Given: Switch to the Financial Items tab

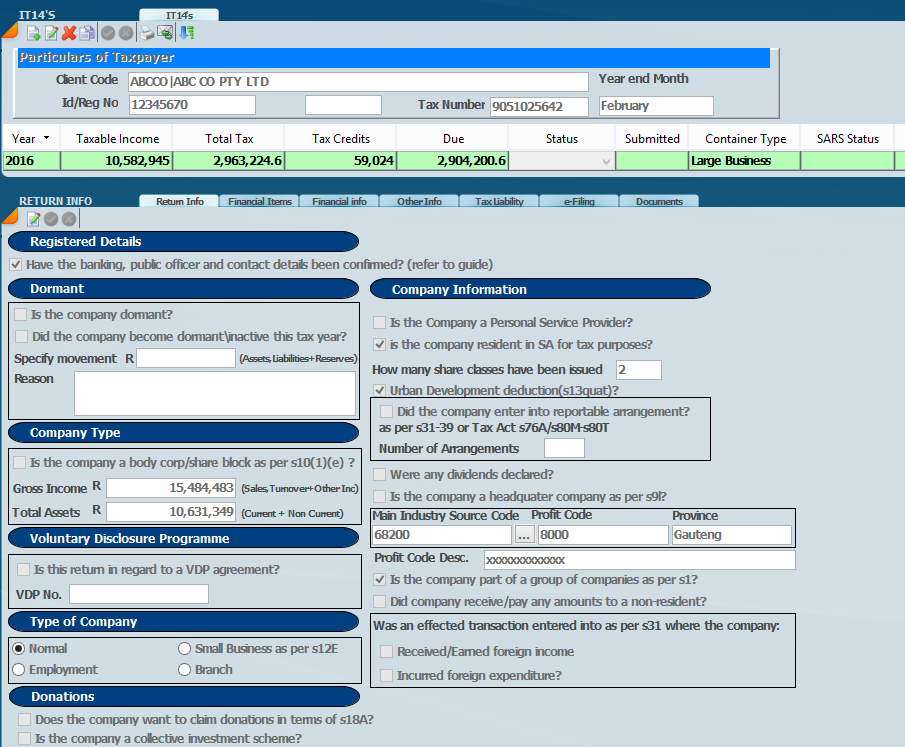Looking at the screenshot, I should 259,202.
